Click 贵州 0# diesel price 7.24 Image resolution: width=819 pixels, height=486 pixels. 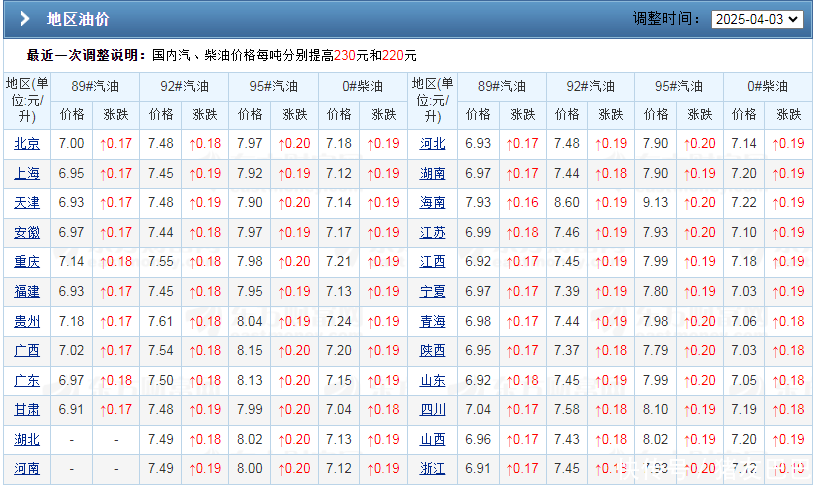[339, 321]
